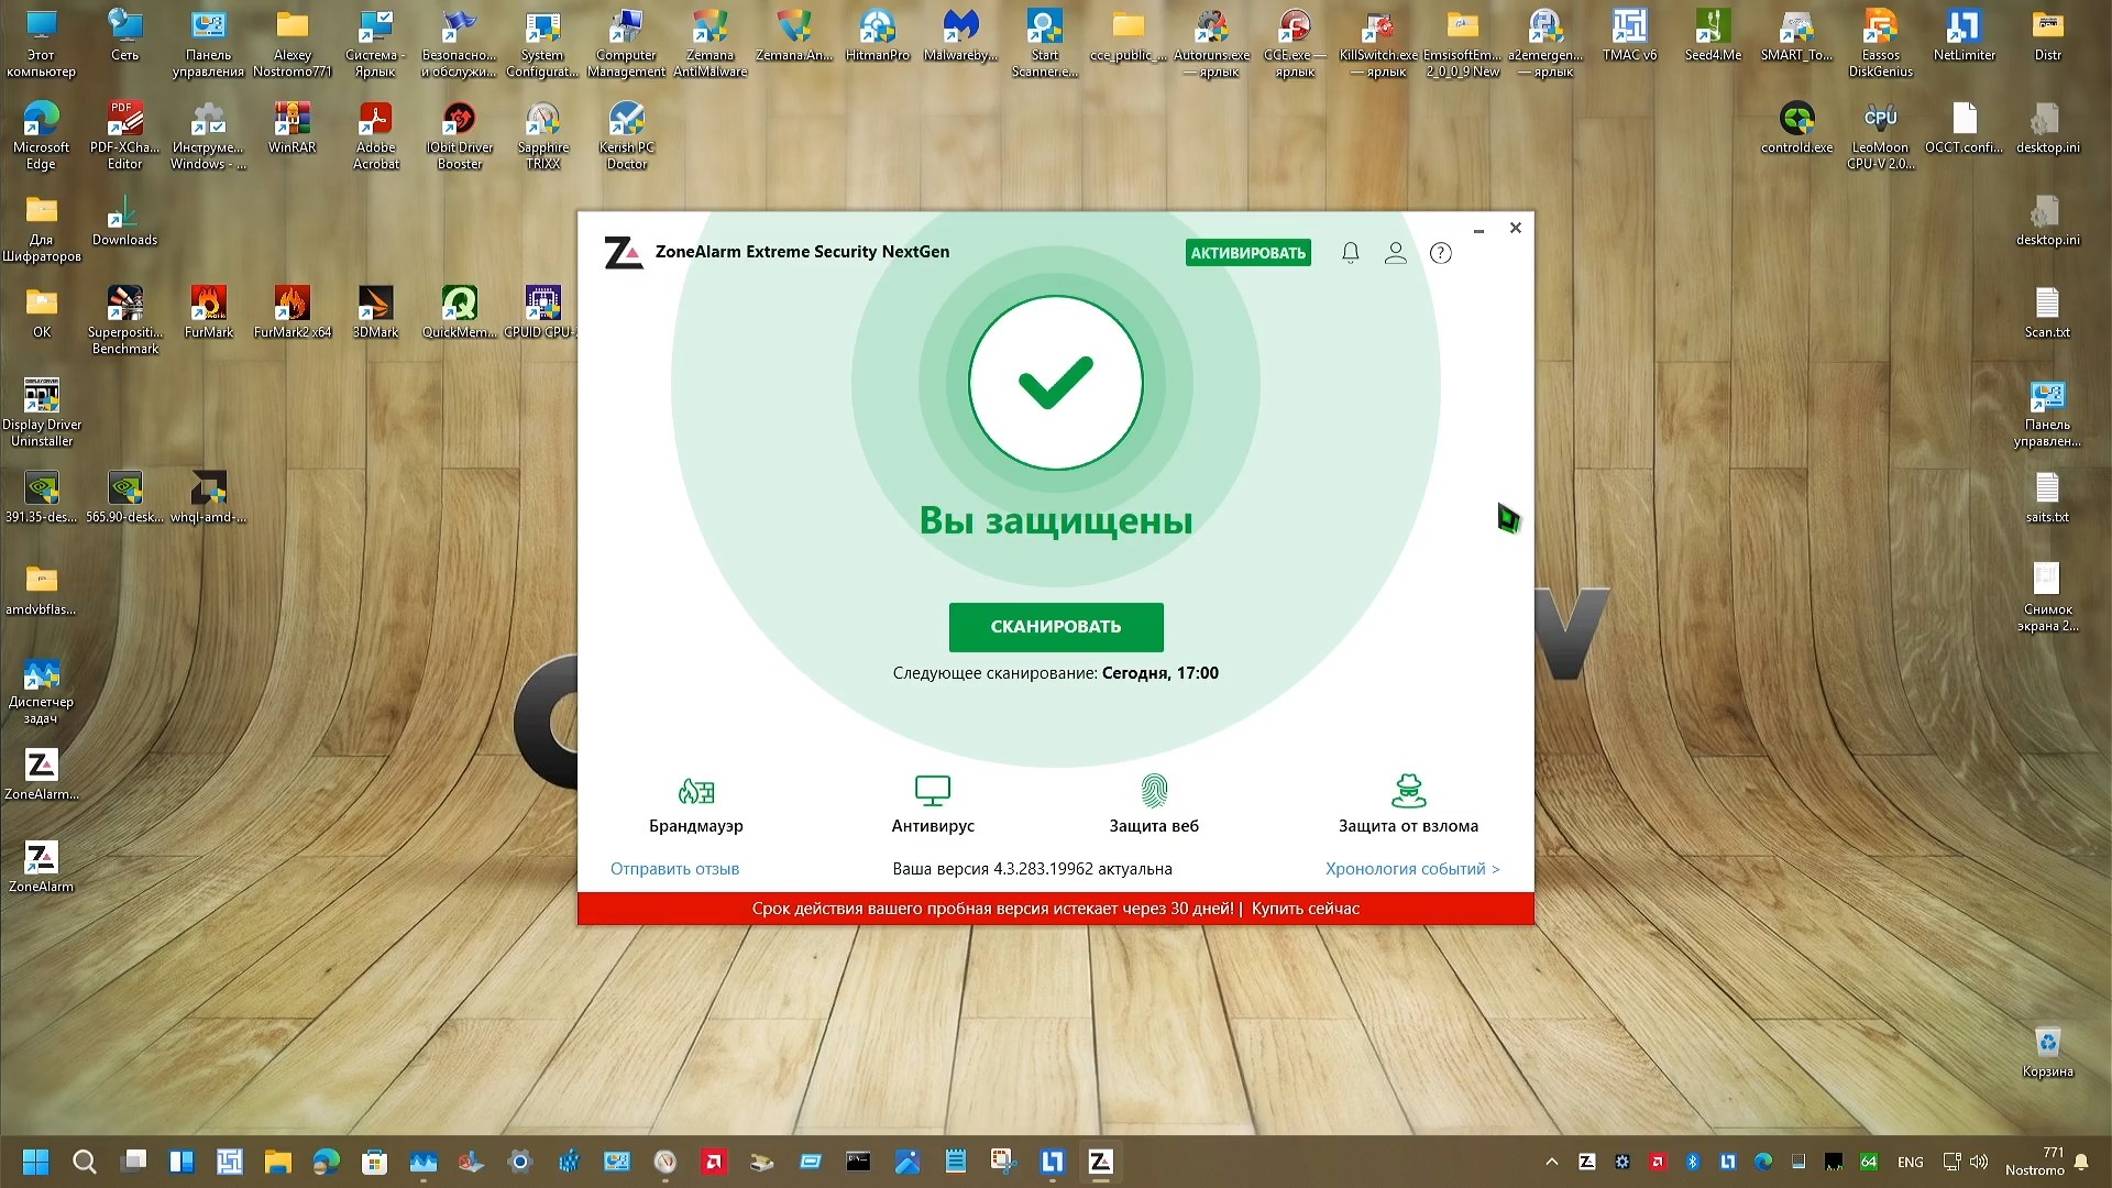2112x1188 pixels.
Task: Click the АКТИВИРОВАТЬ button
Action: click(1247, 253)
